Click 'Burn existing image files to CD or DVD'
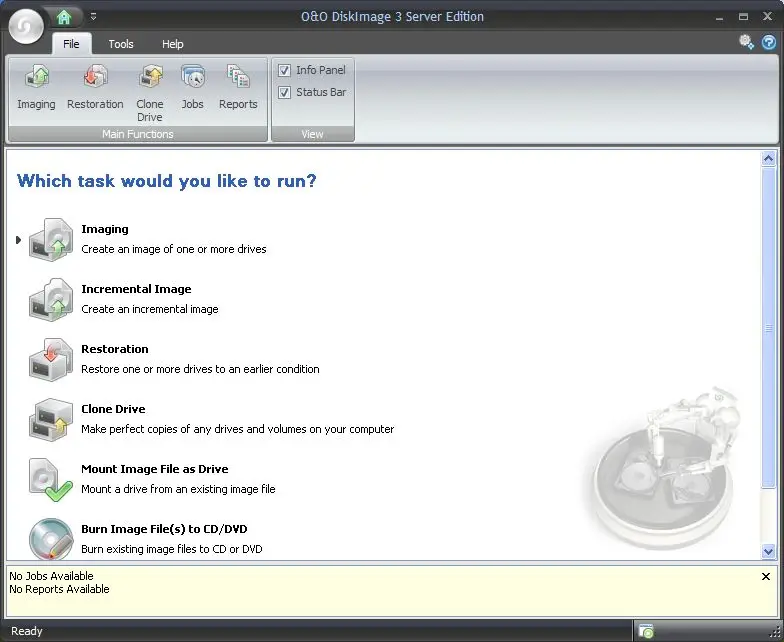784x642 pixels. pos(172,549)
